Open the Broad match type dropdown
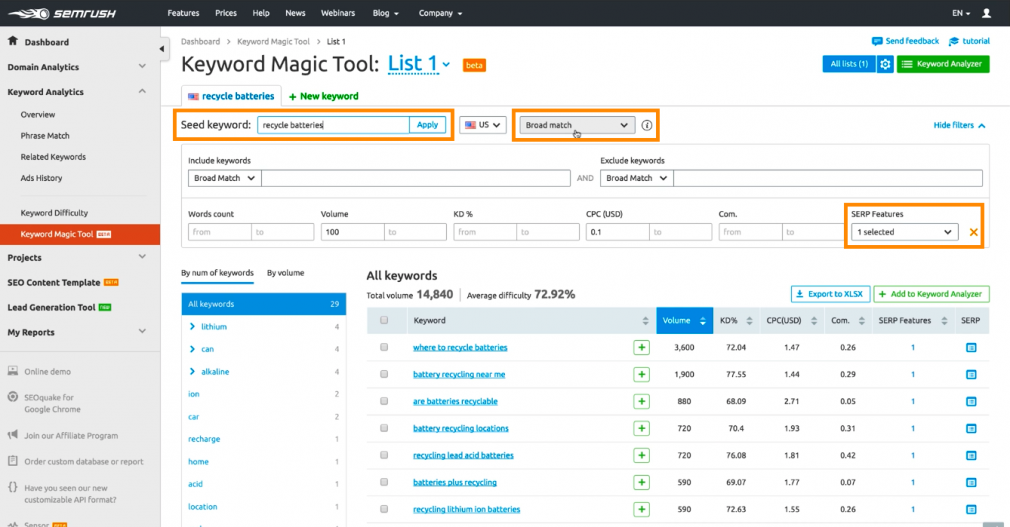 click(577, 125)
